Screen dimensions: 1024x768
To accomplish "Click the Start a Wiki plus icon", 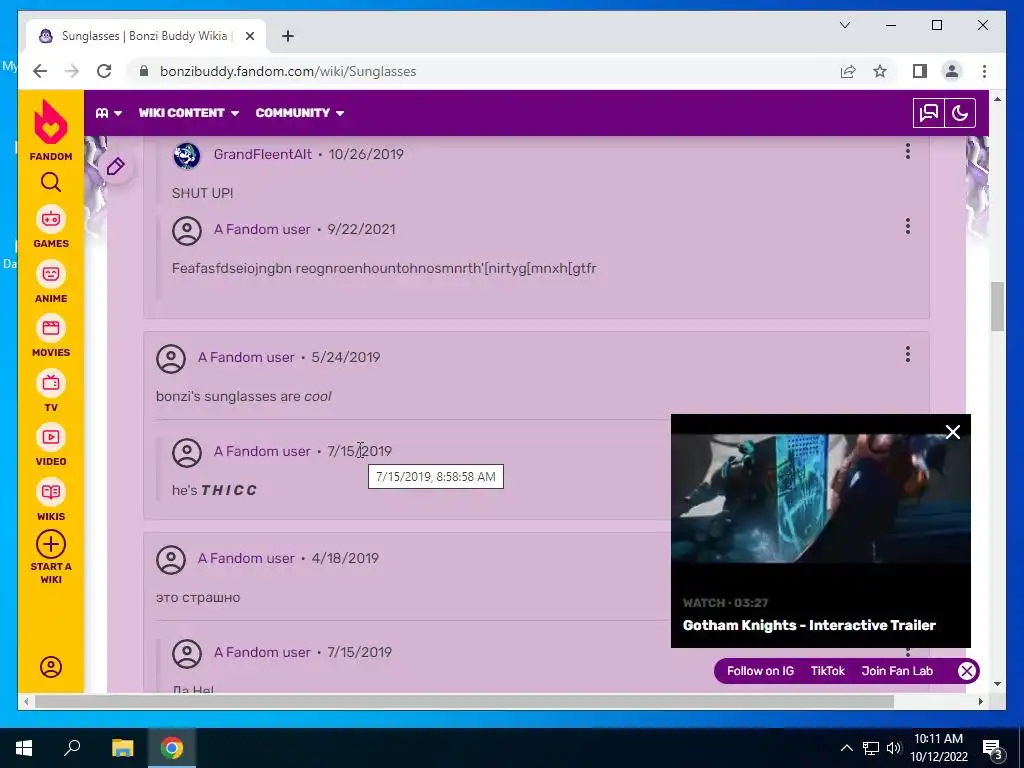I will pos(51,544).
